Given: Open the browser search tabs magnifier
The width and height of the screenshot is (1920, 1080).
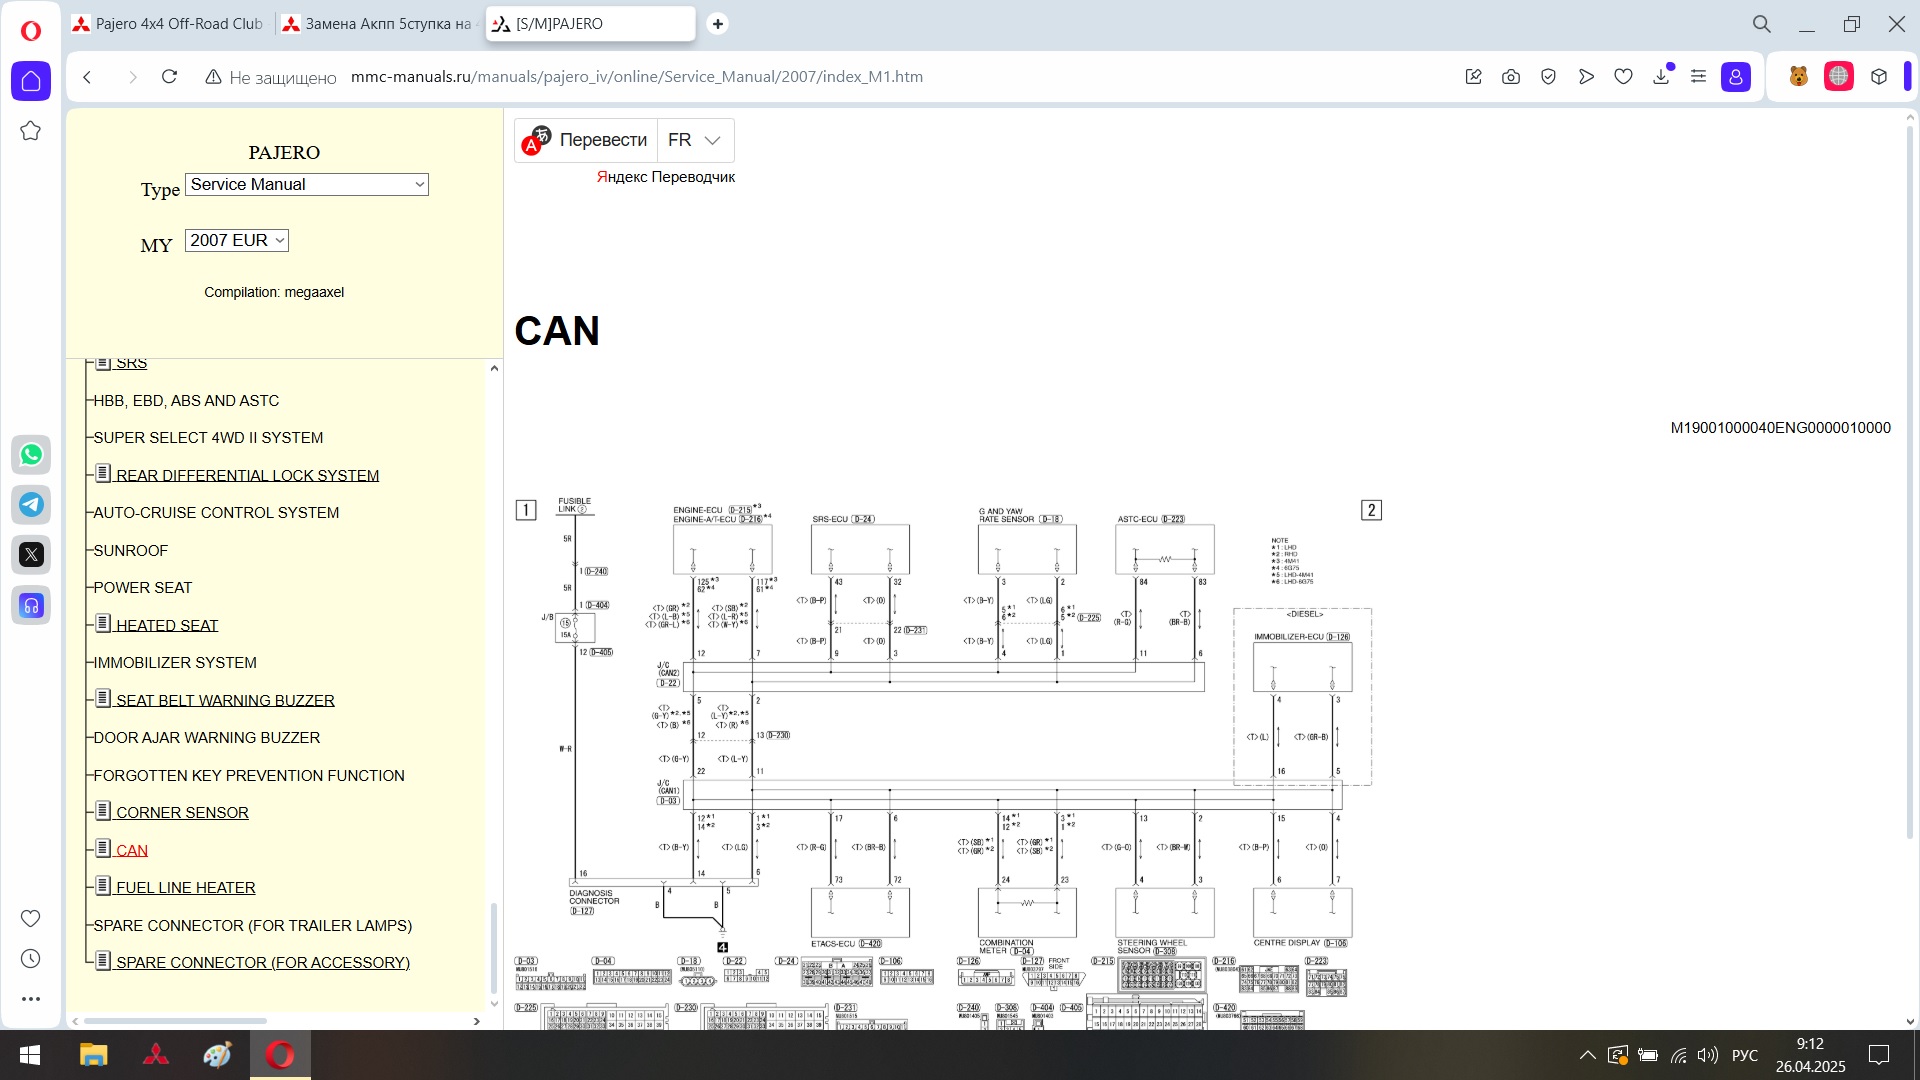Looking at the screenshot, I should pos(1762,24).
